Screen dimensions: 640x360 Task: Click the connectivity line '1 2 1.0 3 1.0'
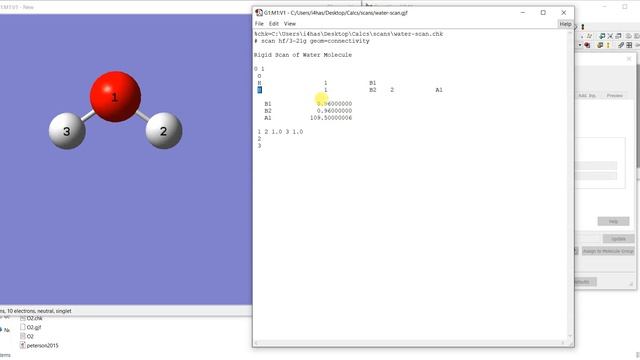pos(280,132)
